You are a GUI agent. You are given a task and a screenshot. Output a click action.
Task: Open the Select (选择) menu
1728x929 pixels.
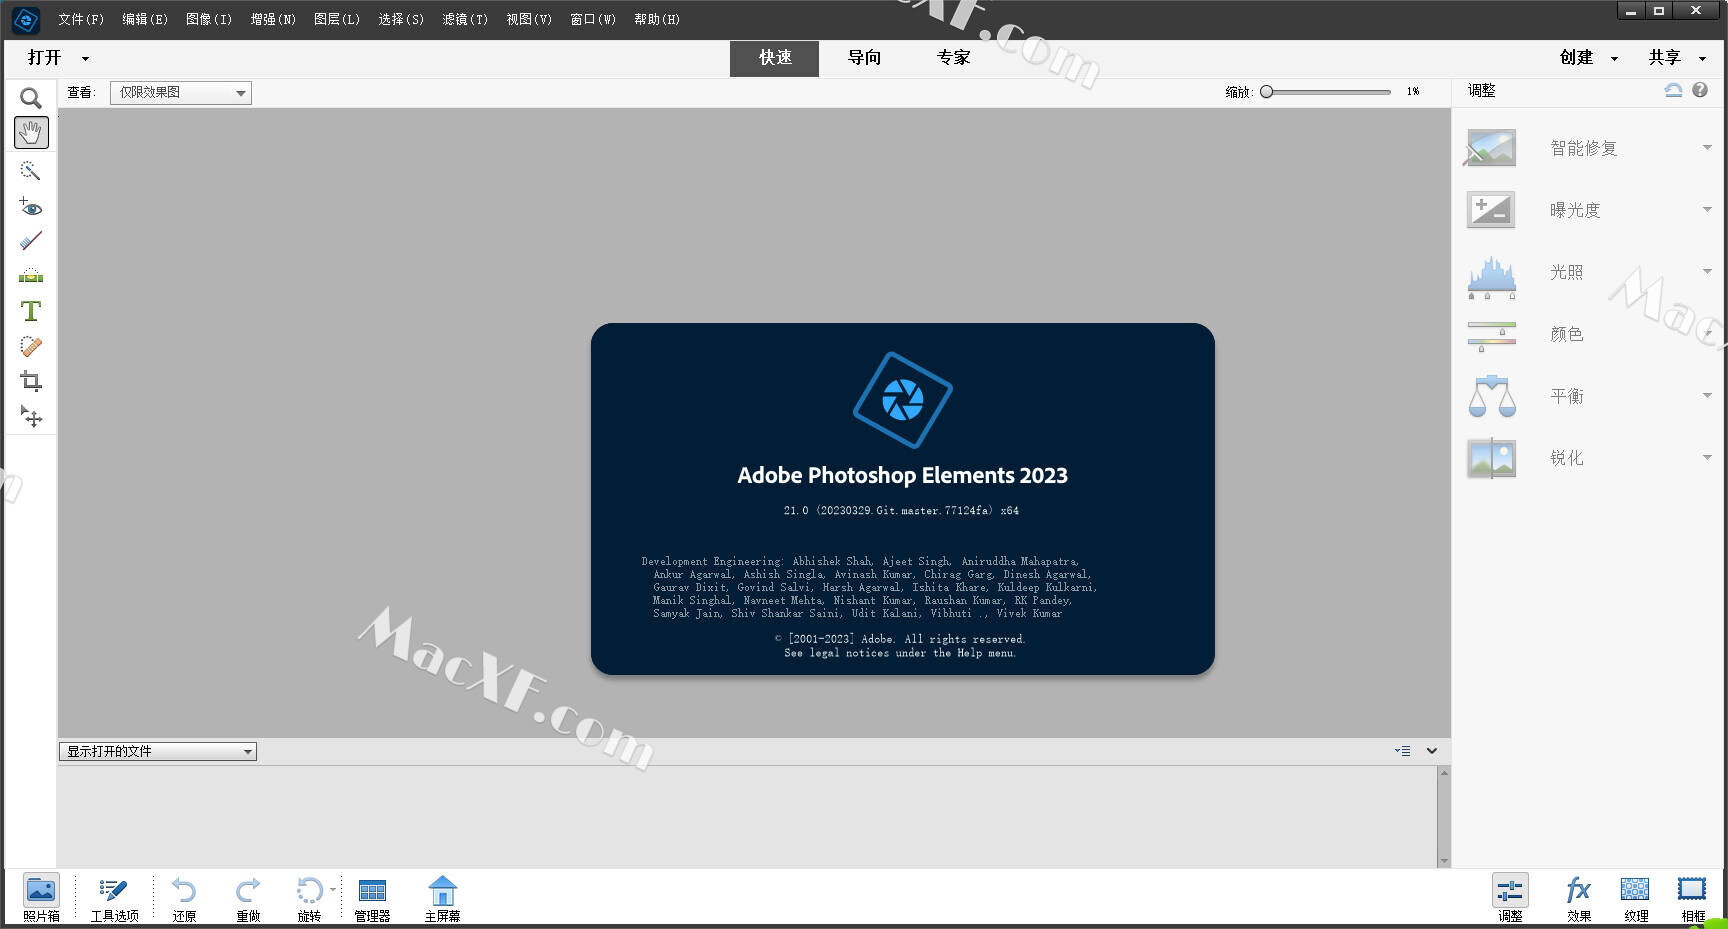click(x=401, y=19)
